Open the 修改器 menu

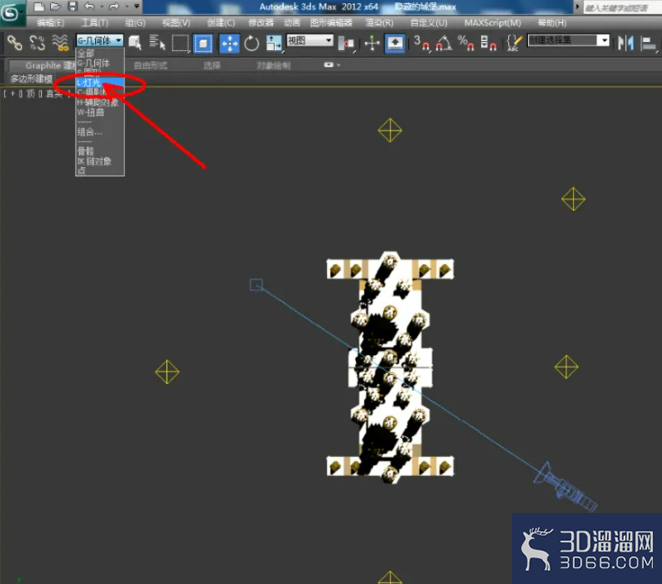pos(261,23)
